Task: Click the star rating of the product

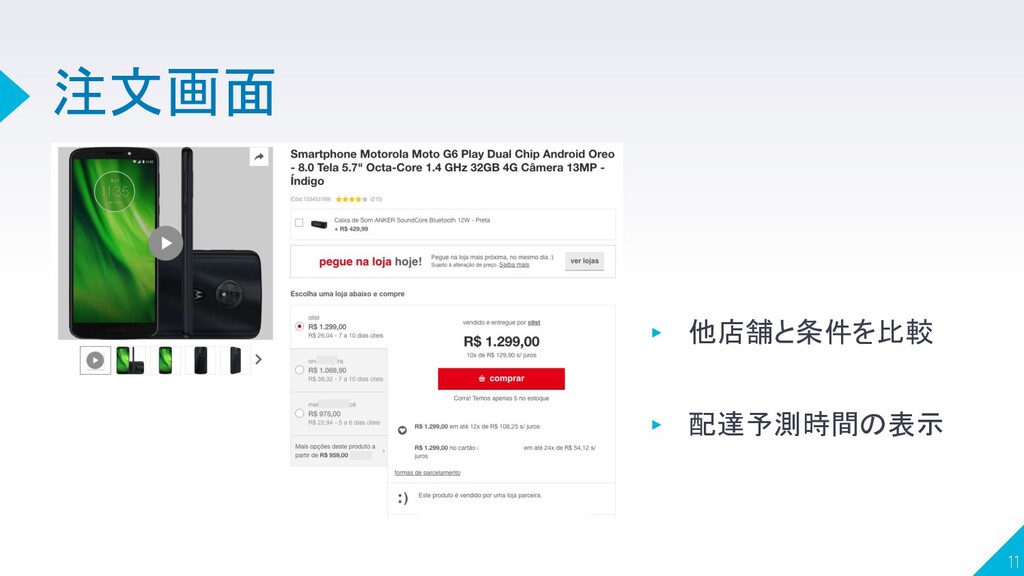Action: (x=351, y=199)
